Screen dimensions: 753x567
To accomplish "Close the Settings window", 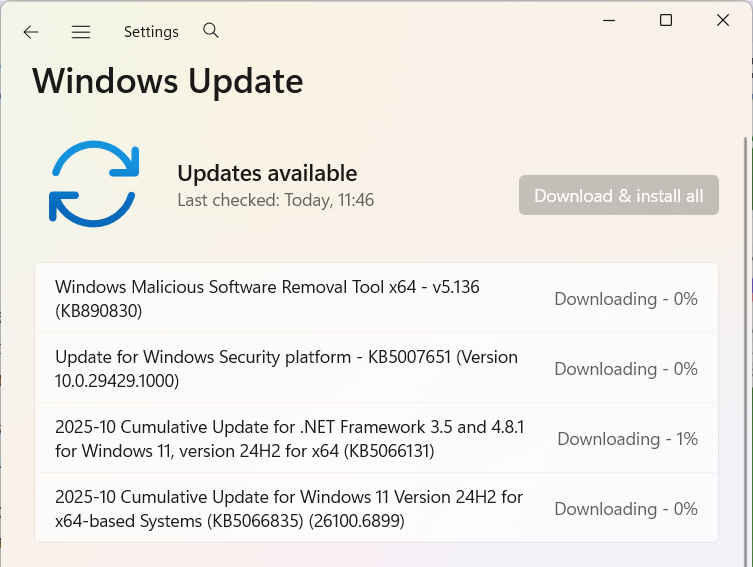I will click(x=722, y=20).
